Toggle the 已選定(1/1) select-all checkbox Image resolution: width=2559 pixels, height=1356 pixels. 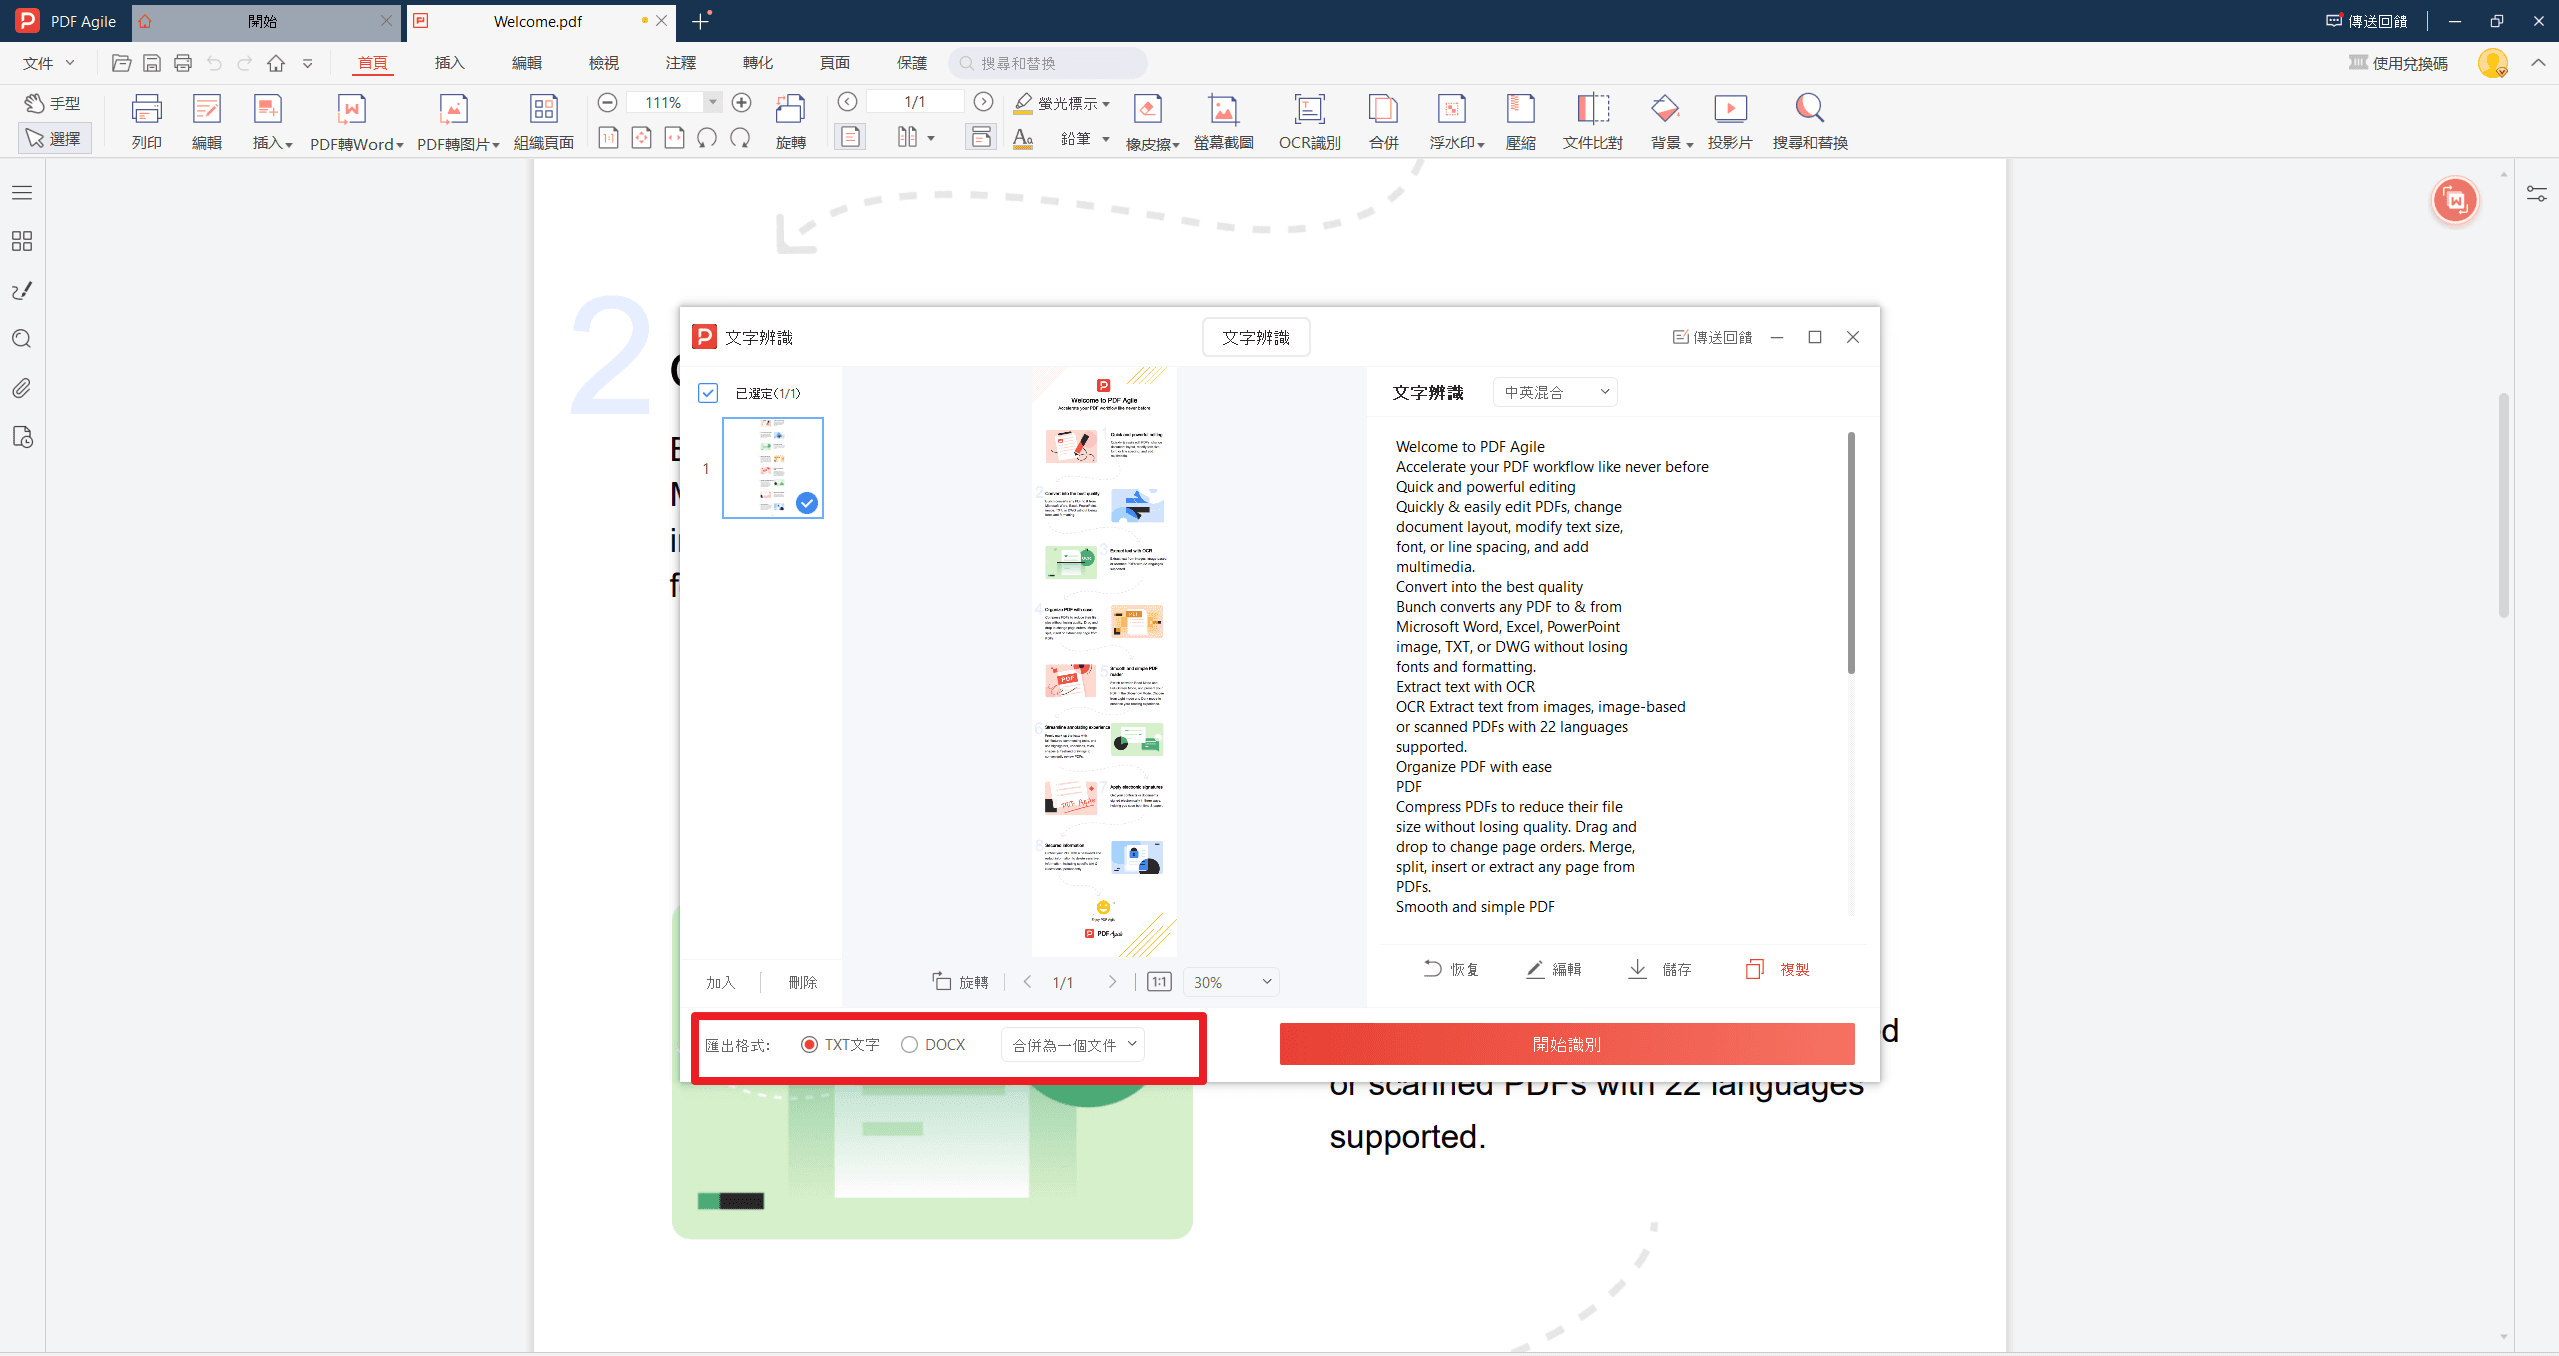708,393
